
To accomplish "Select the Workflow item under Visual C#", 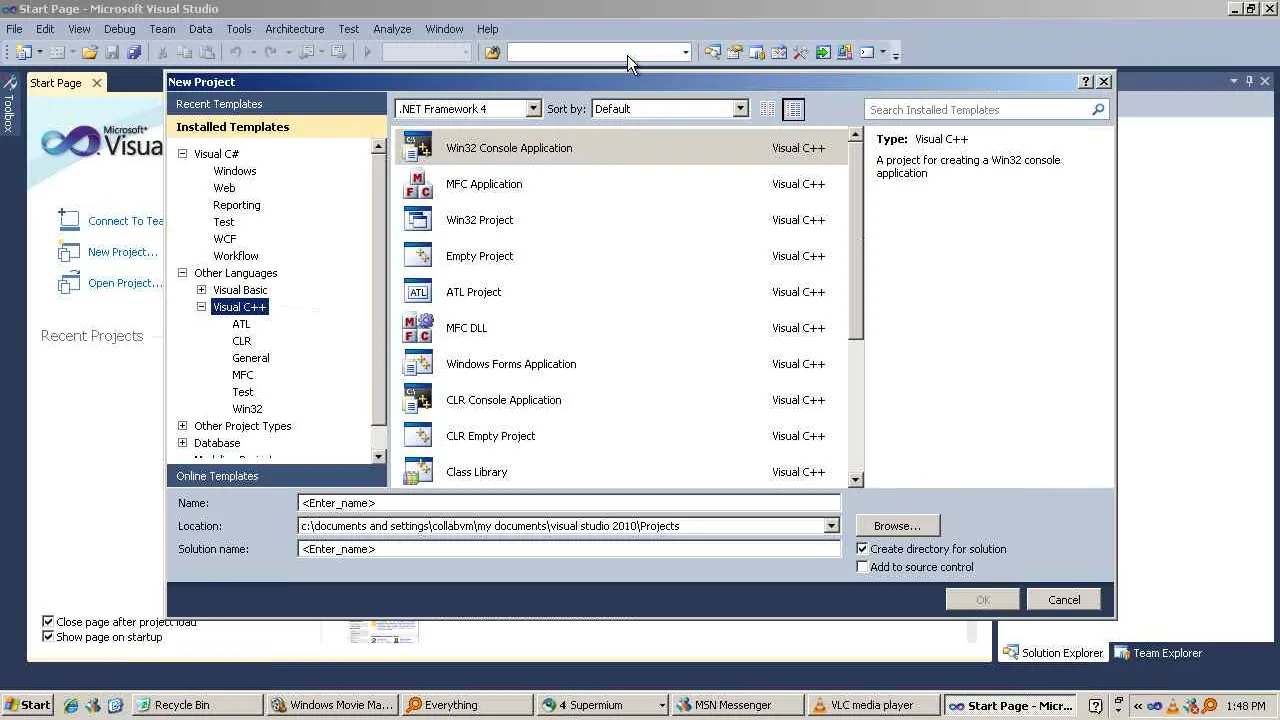I will click(x=236, y=256).
